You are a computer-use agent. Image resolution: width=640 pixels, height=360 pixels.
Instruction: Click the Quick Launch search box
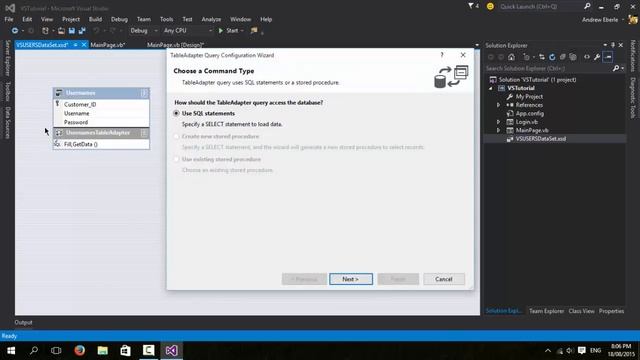pos(541,7)
